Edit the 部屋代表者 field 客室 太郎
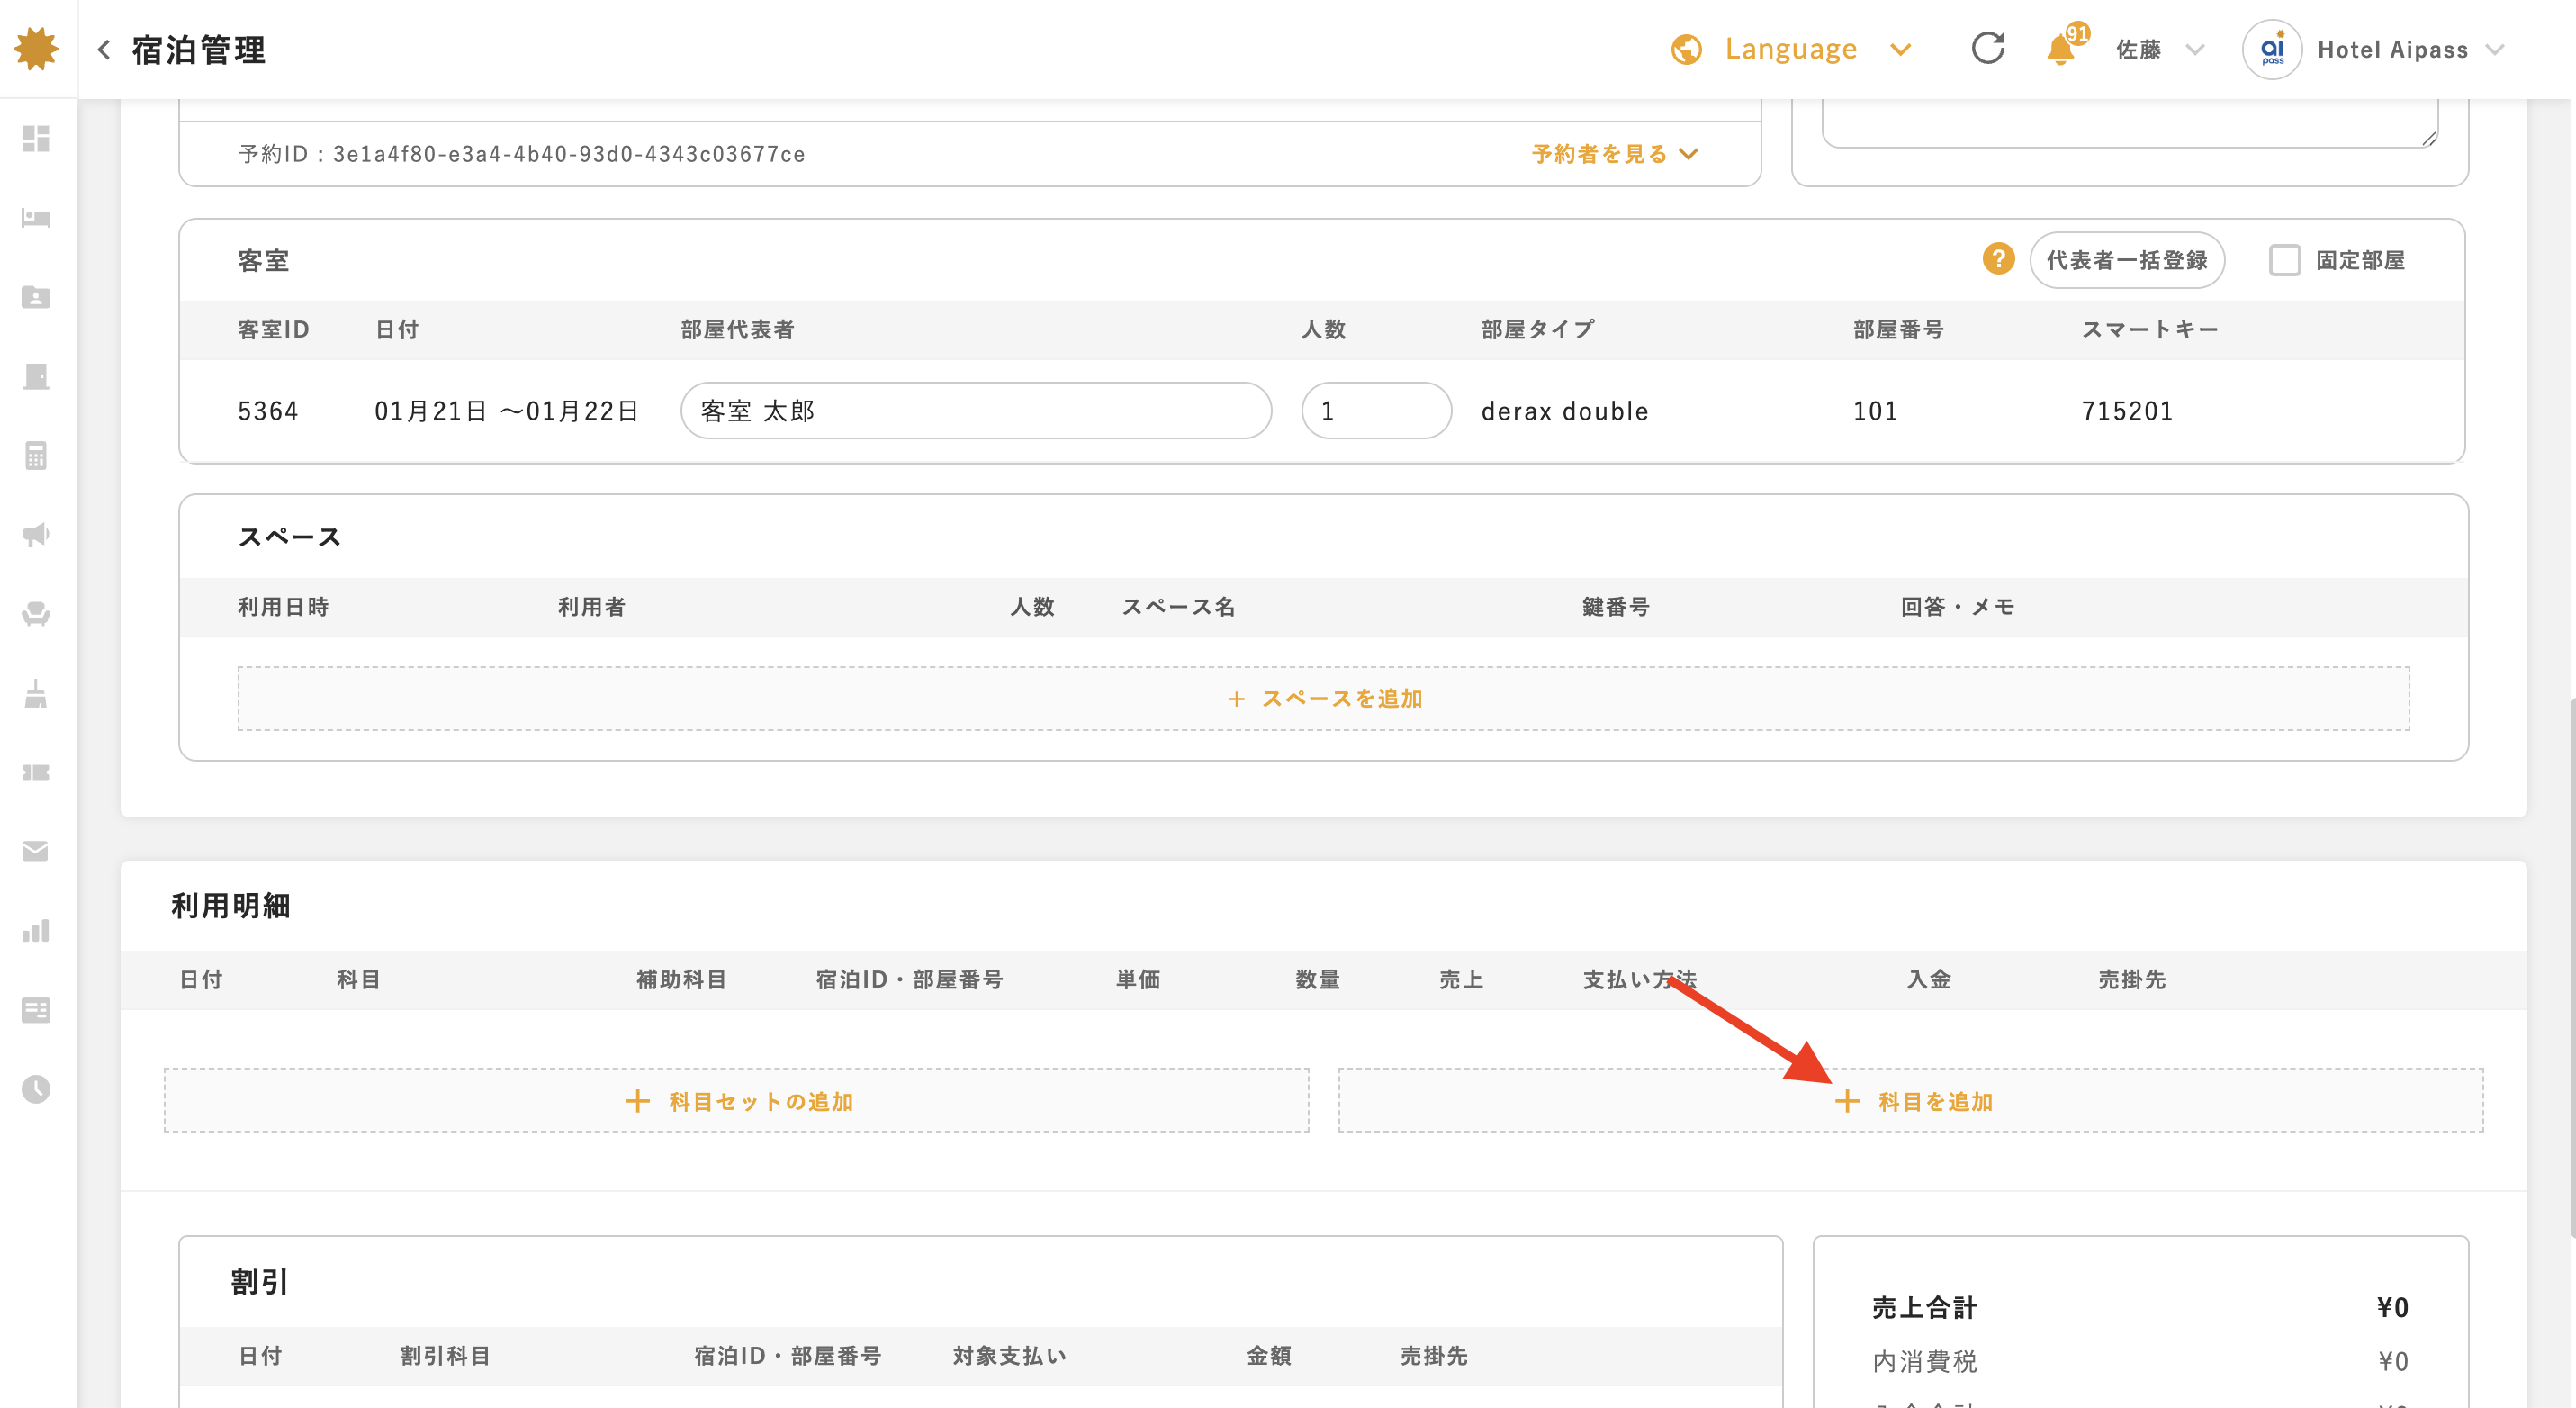 976,410
